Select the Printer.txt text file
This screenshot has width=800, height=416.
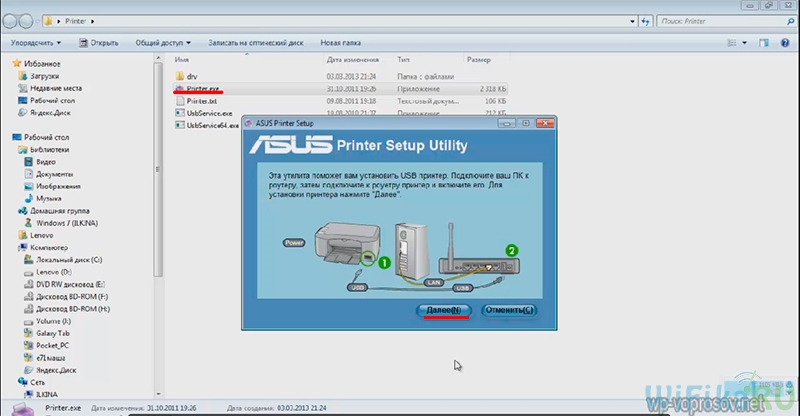pos(202,101)
